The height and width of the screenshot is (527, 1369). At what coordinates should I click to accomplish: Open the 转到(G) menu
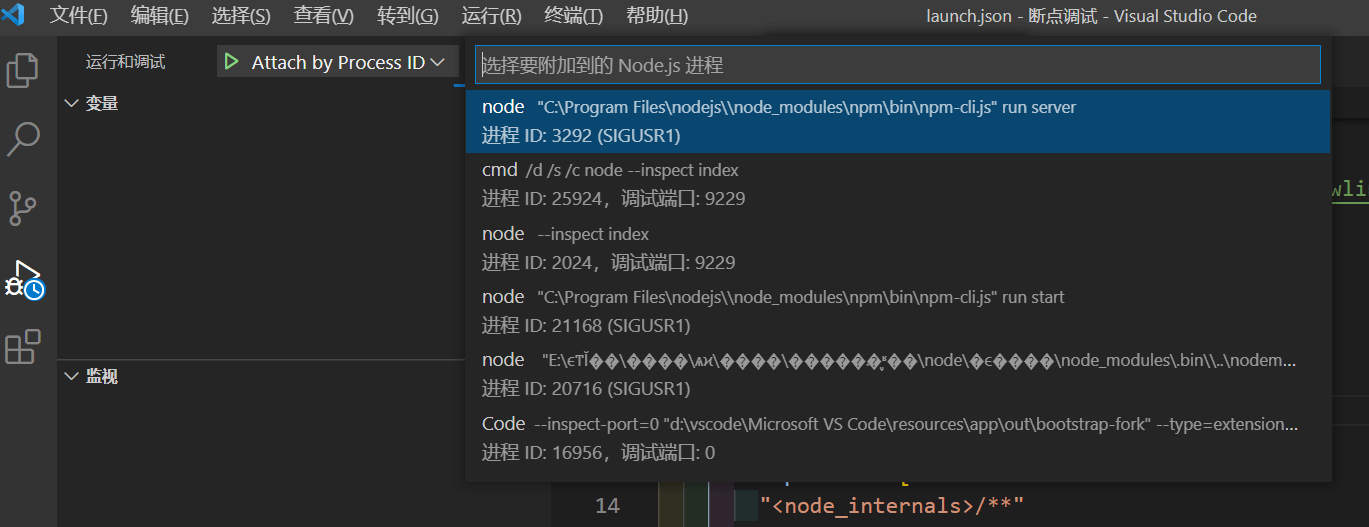(x=408, y=16)
